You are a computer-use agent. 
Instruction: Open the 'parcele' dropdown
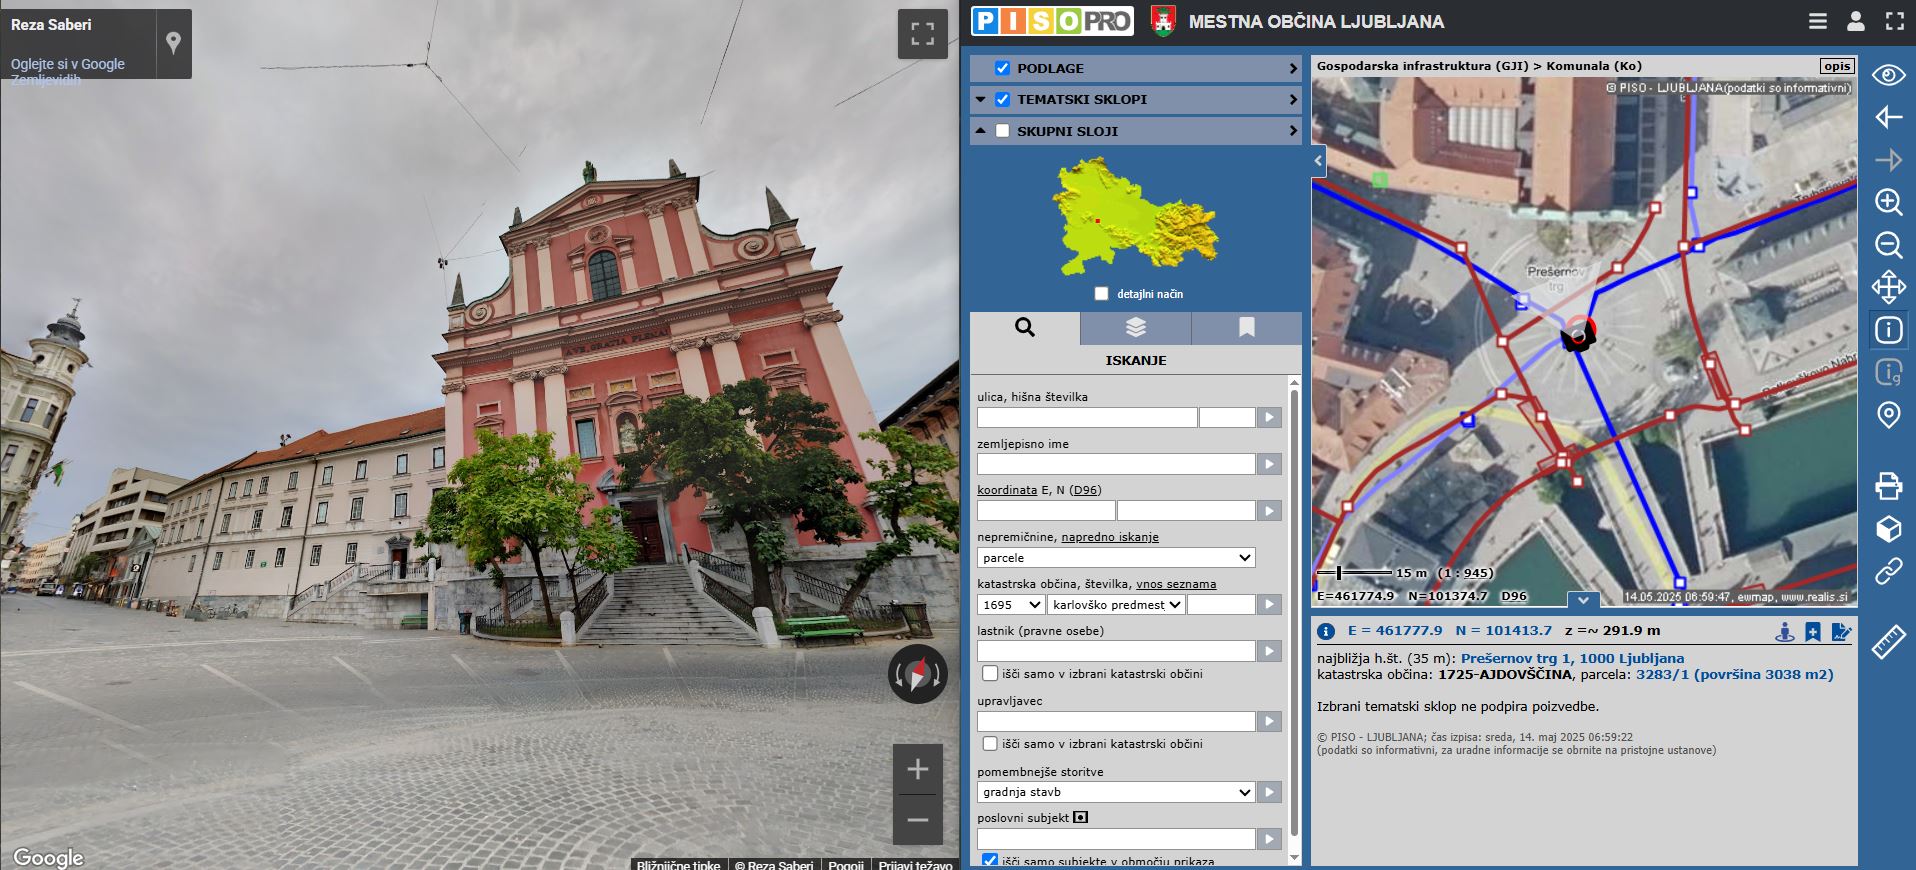pyautogui.click(x=1115, y=558)
